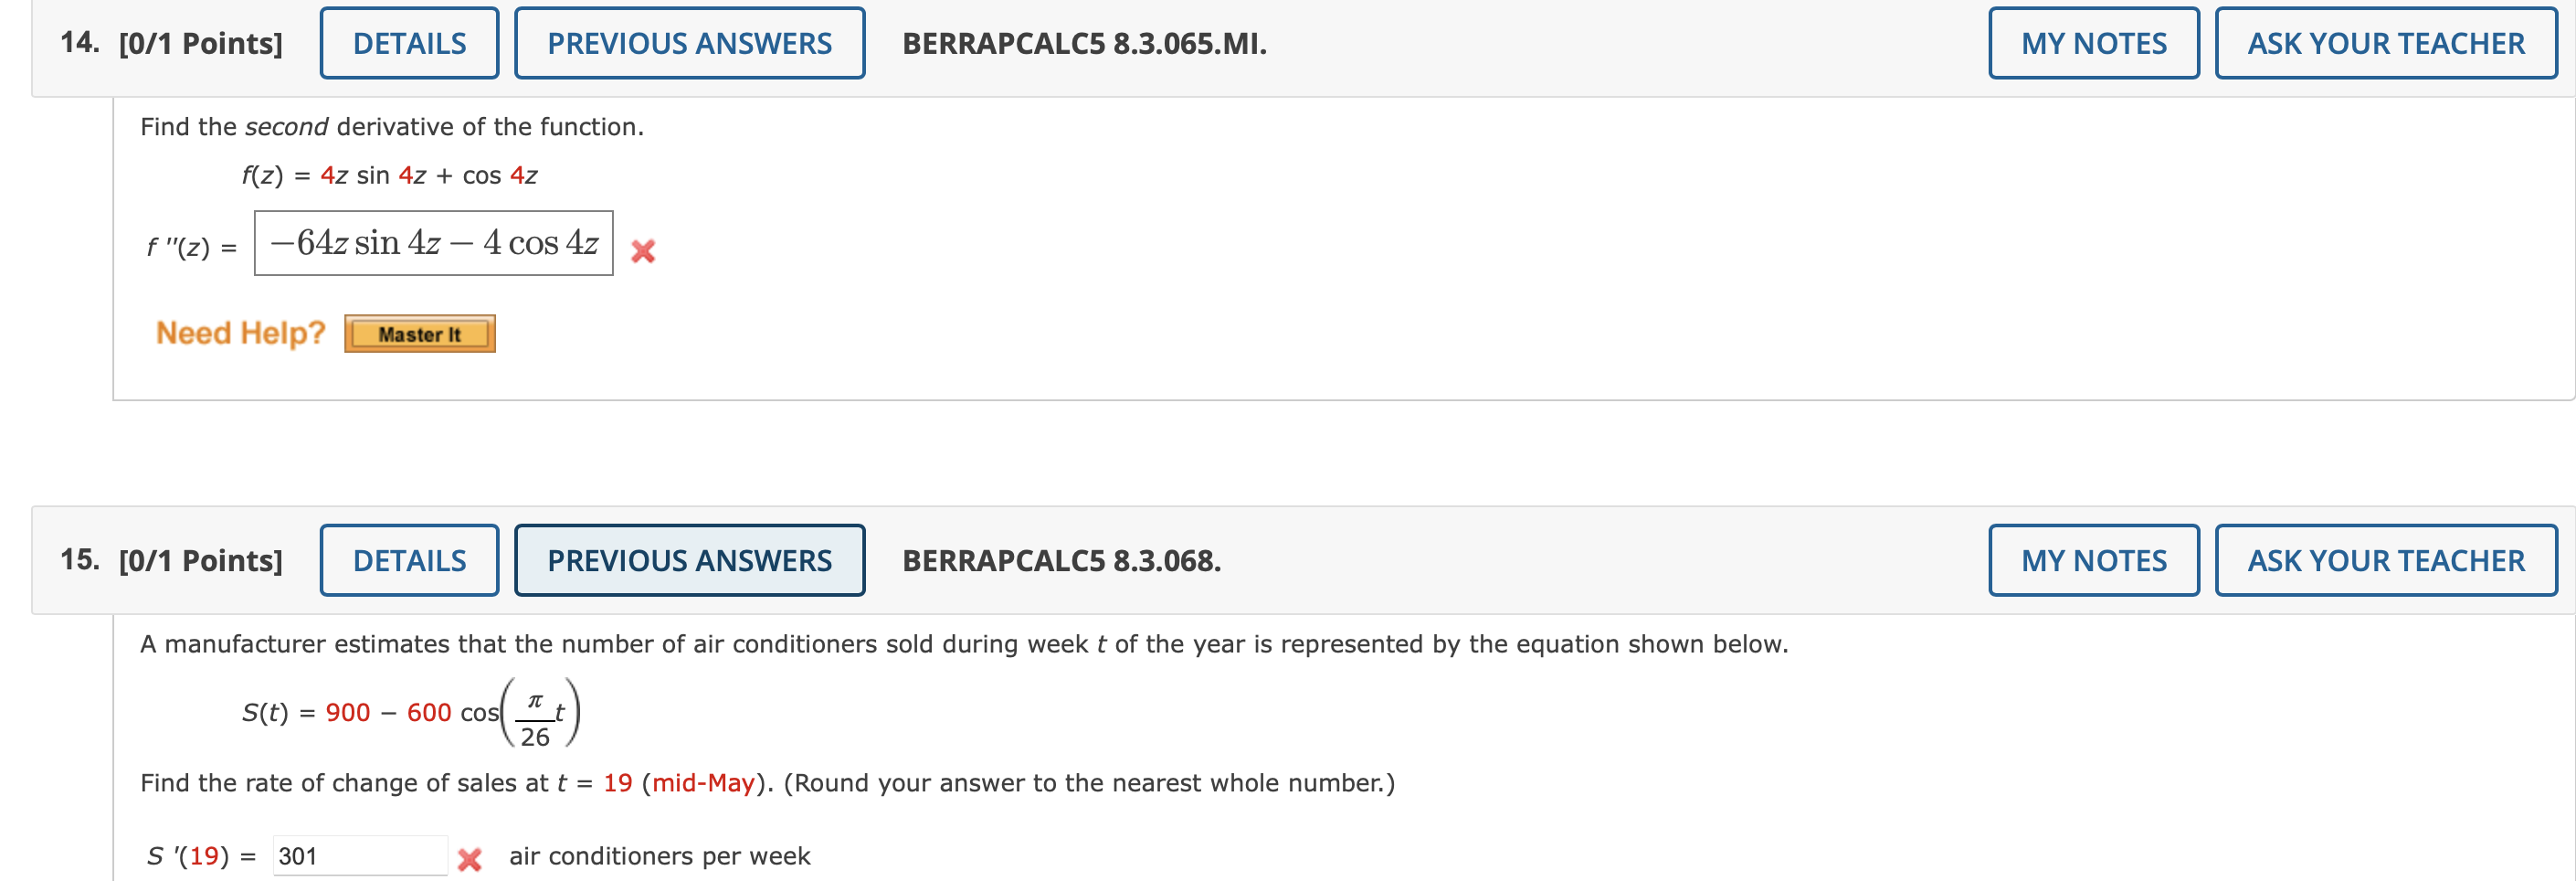Click ASK YOUR TEACHER for question 14

[2386, 43]
